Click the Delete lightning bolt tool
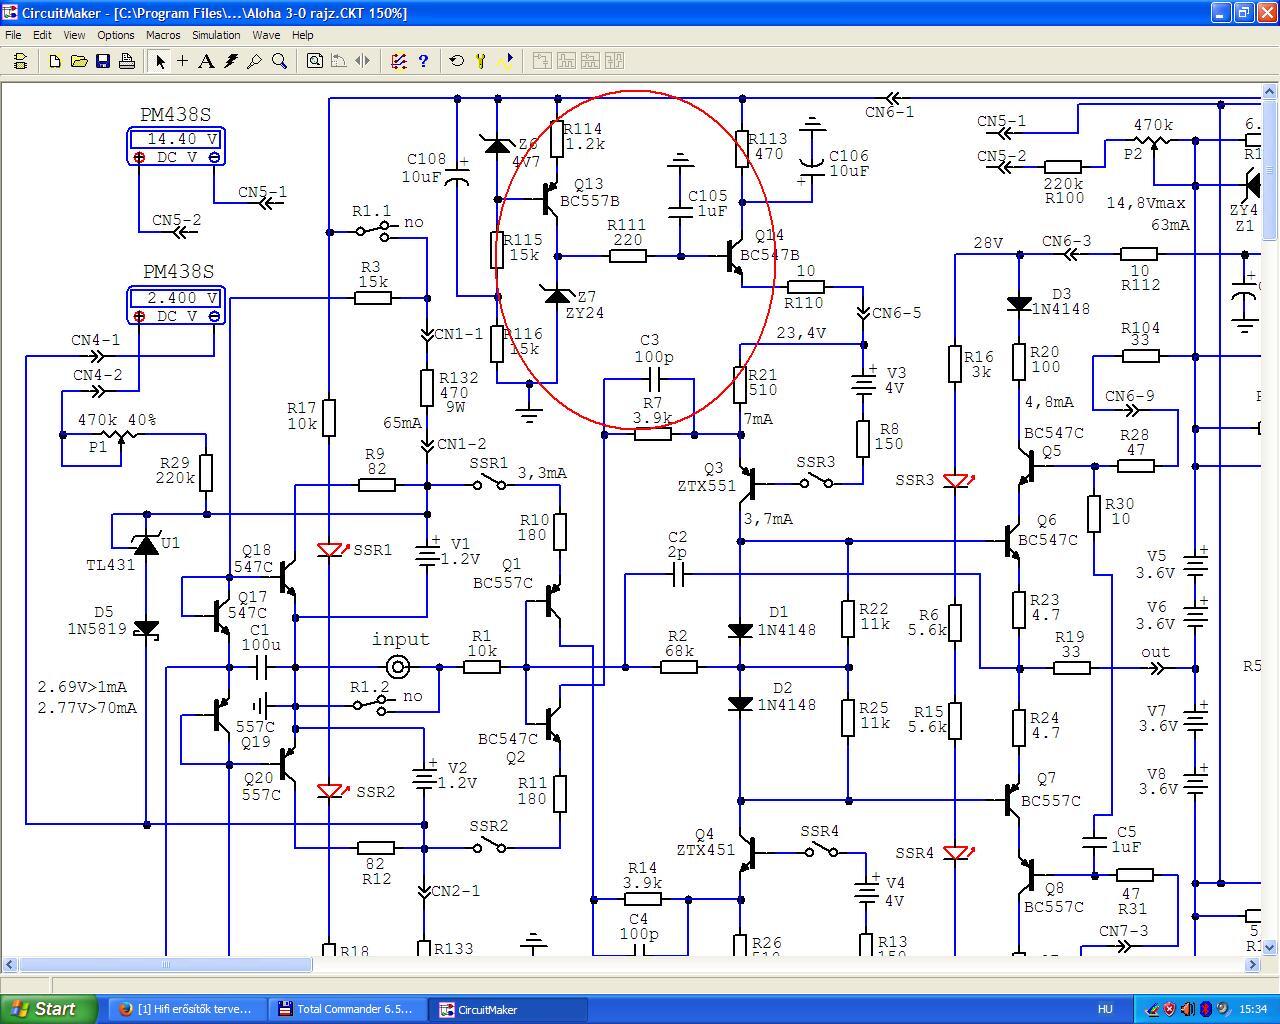 pyautogui.click(x=231, y=61)
